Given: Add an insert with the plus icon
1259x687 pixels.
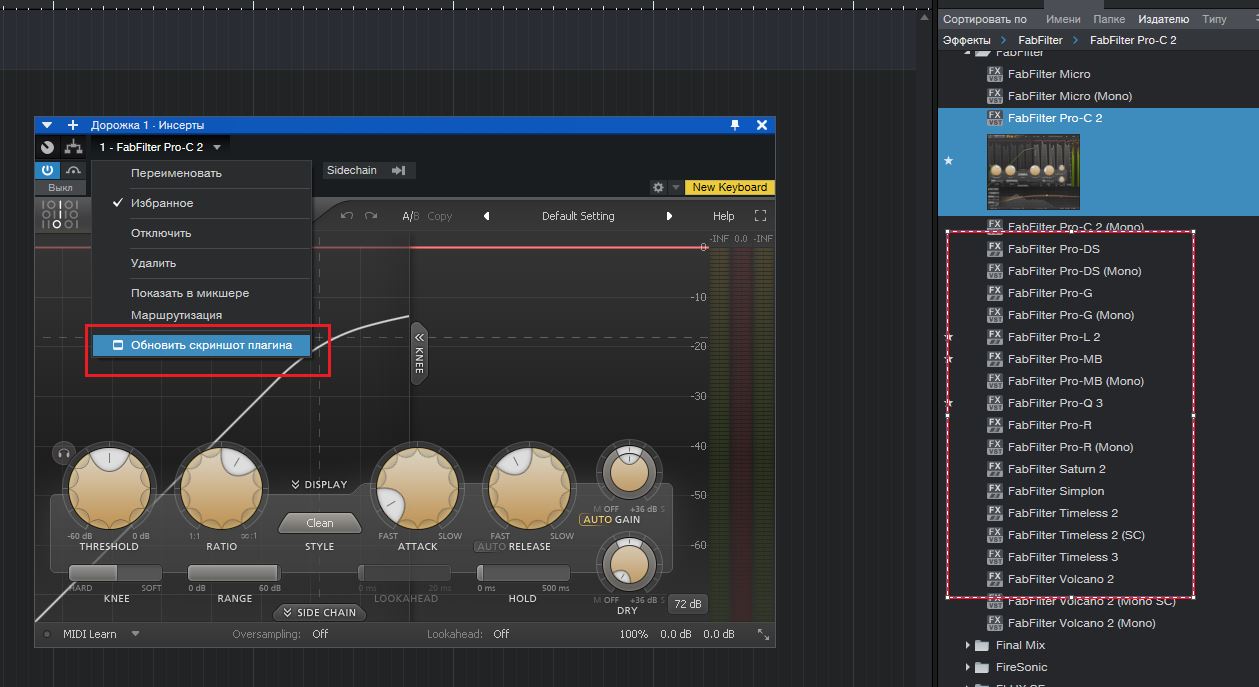Looking at the screenshot, I should (72, 125).
